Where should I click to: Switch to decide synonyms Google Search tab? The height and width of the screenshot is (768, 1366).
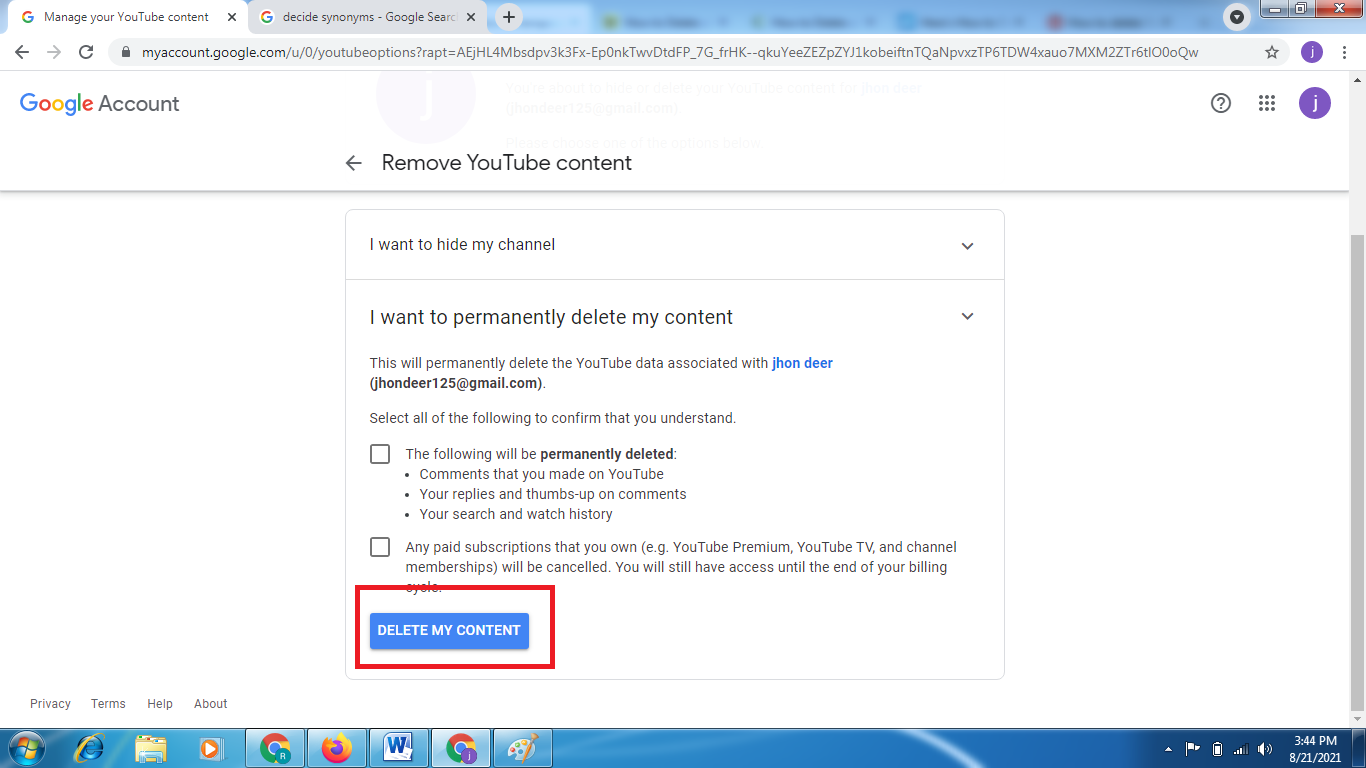coord(367,17)
